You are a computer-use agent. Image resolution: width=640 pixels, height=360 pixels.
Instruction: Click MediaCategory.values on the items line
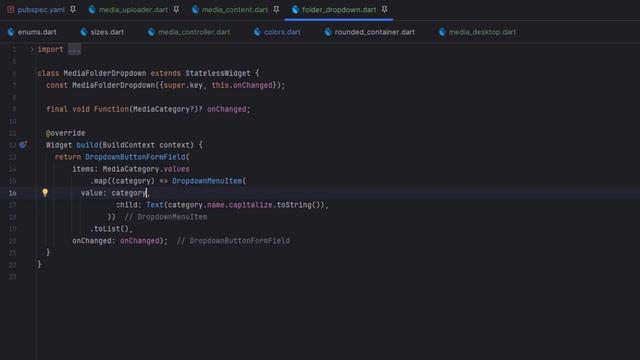146,169
